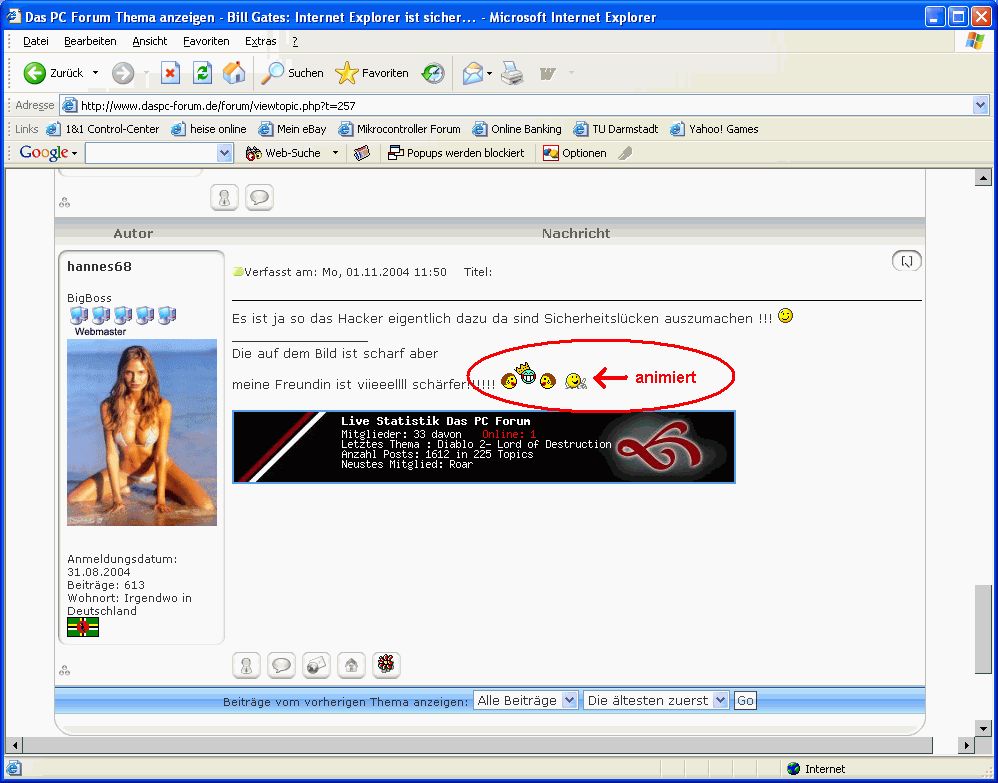Click the hannes68 avatar image
This screenshot has height=783, width=998.
pos(142,432)
